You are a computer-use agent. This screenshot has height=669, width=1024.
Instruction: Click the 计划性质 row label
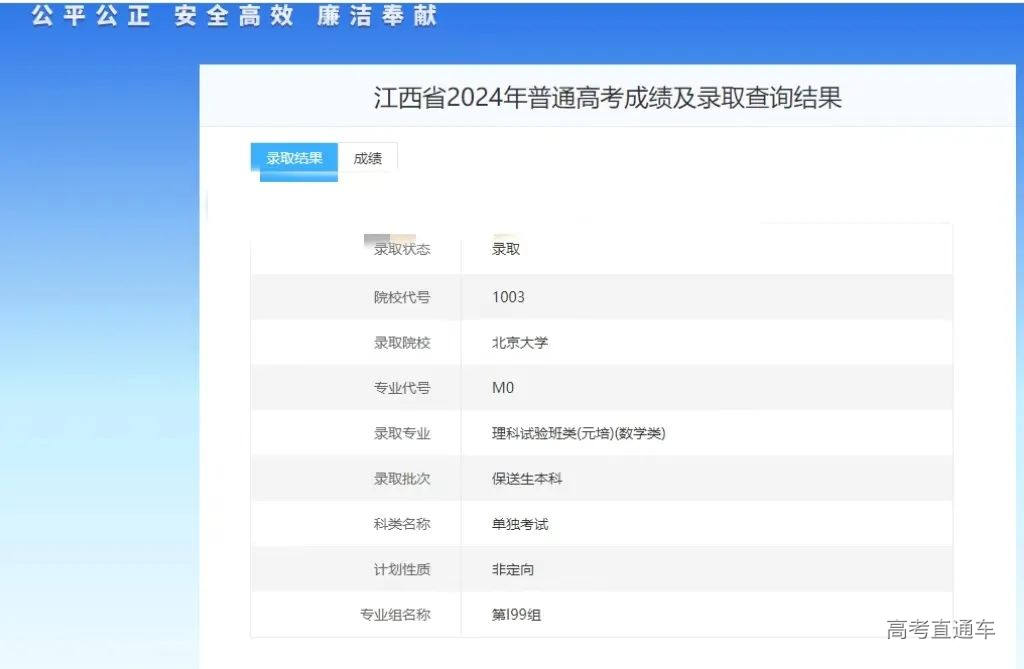click(403, 569)
